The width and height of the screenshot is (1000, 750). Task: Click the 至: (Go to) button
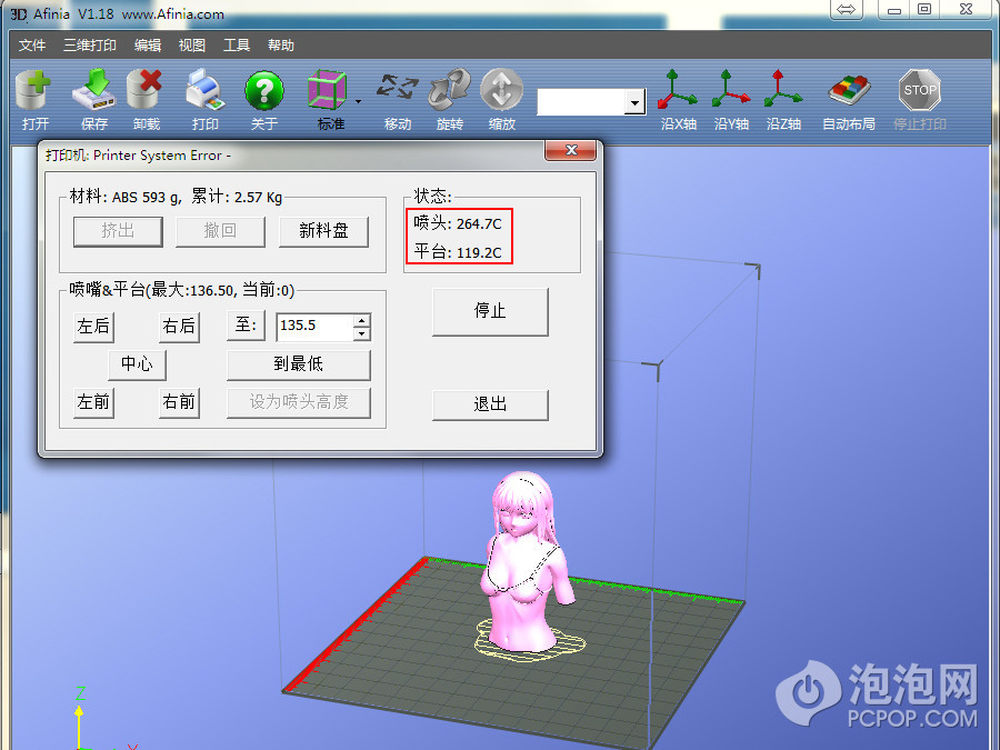click(246, 325)
